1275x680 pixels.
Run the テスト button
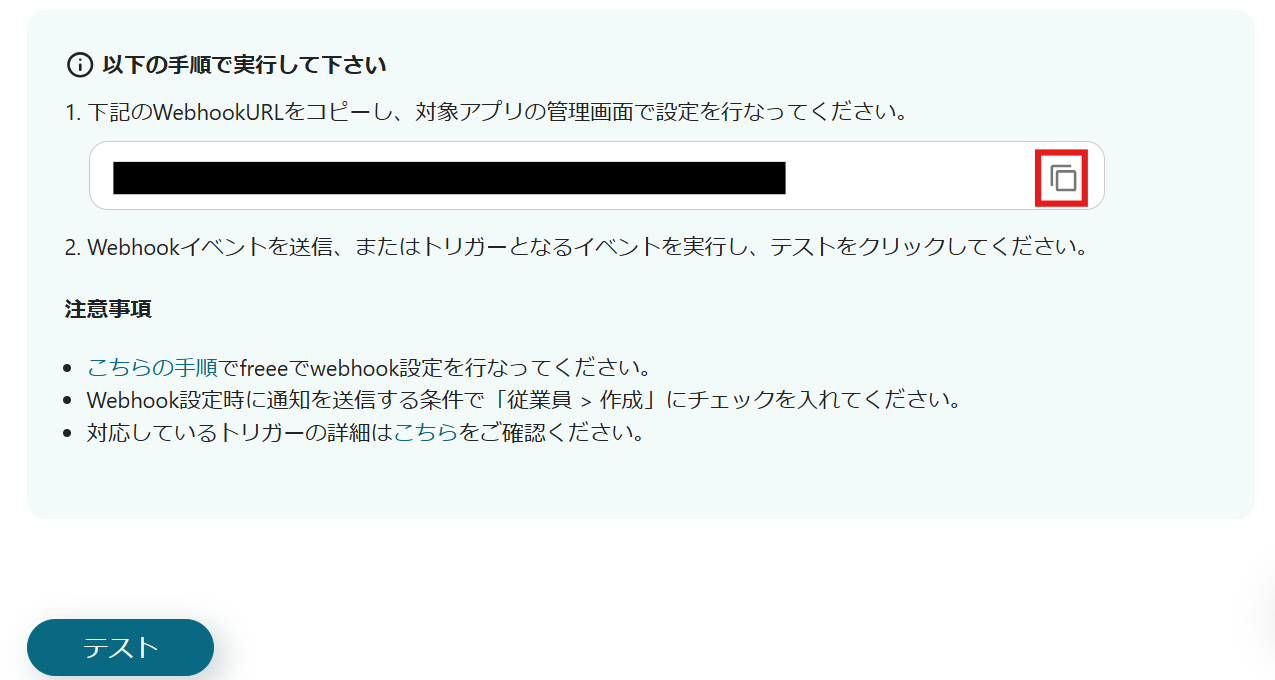coord(120,647)
